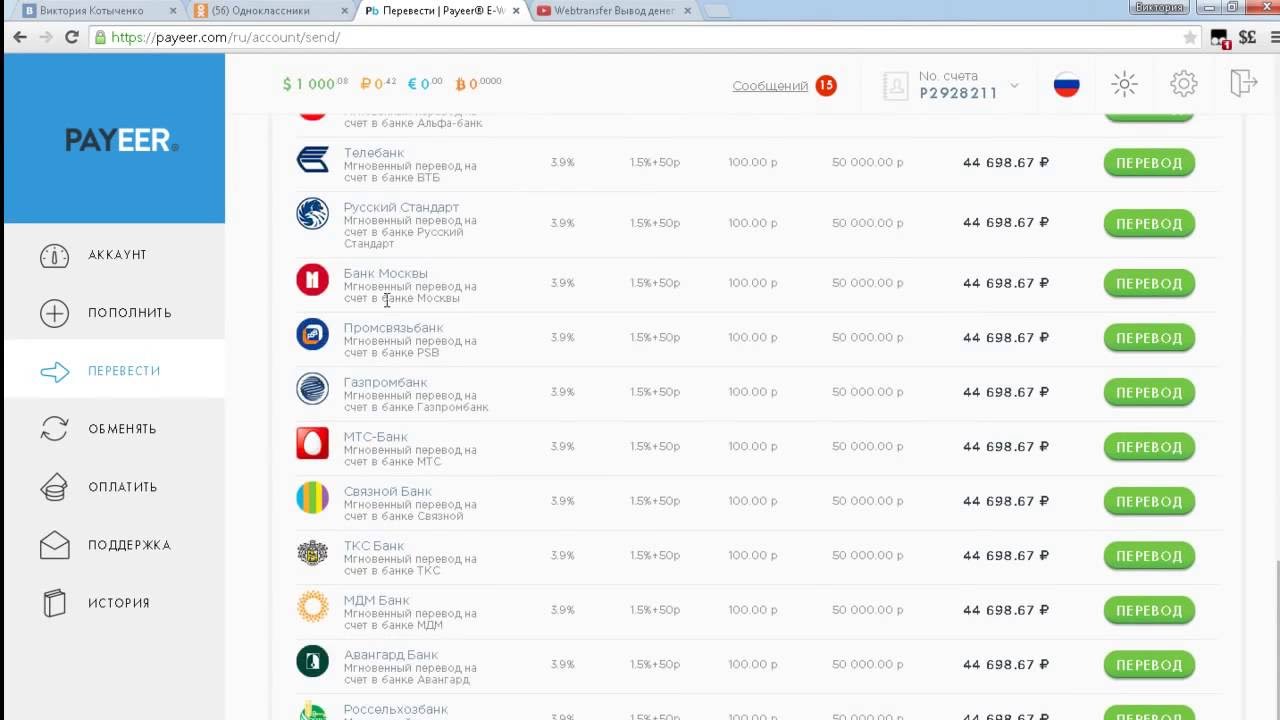Click the Telebank VTB logo icon

point(312,160)
